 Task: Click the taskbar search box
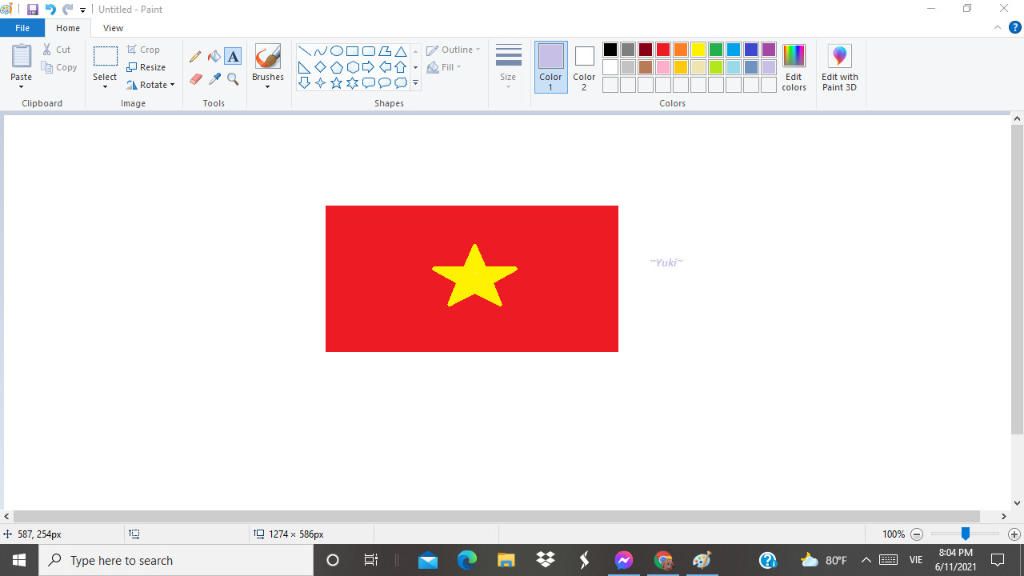(x=176, y=560)
